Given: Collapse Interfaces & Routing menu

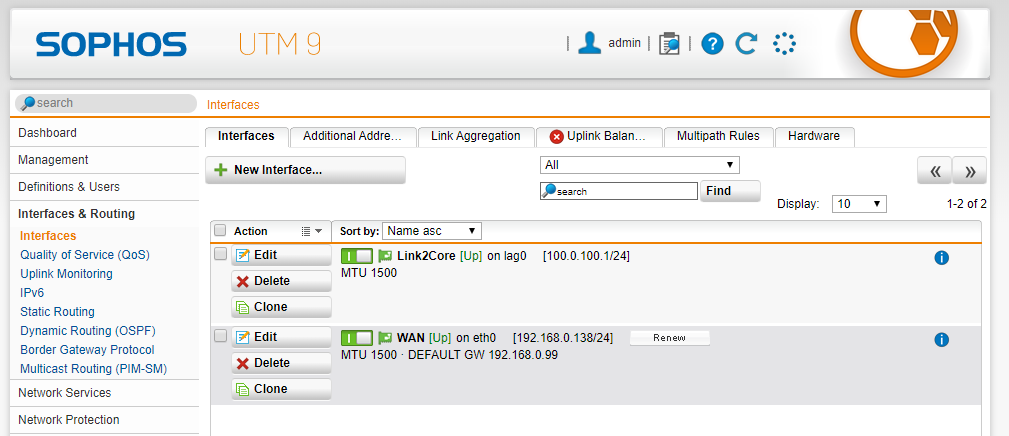Looking at the screenshot, I should (x=104, y=213).
